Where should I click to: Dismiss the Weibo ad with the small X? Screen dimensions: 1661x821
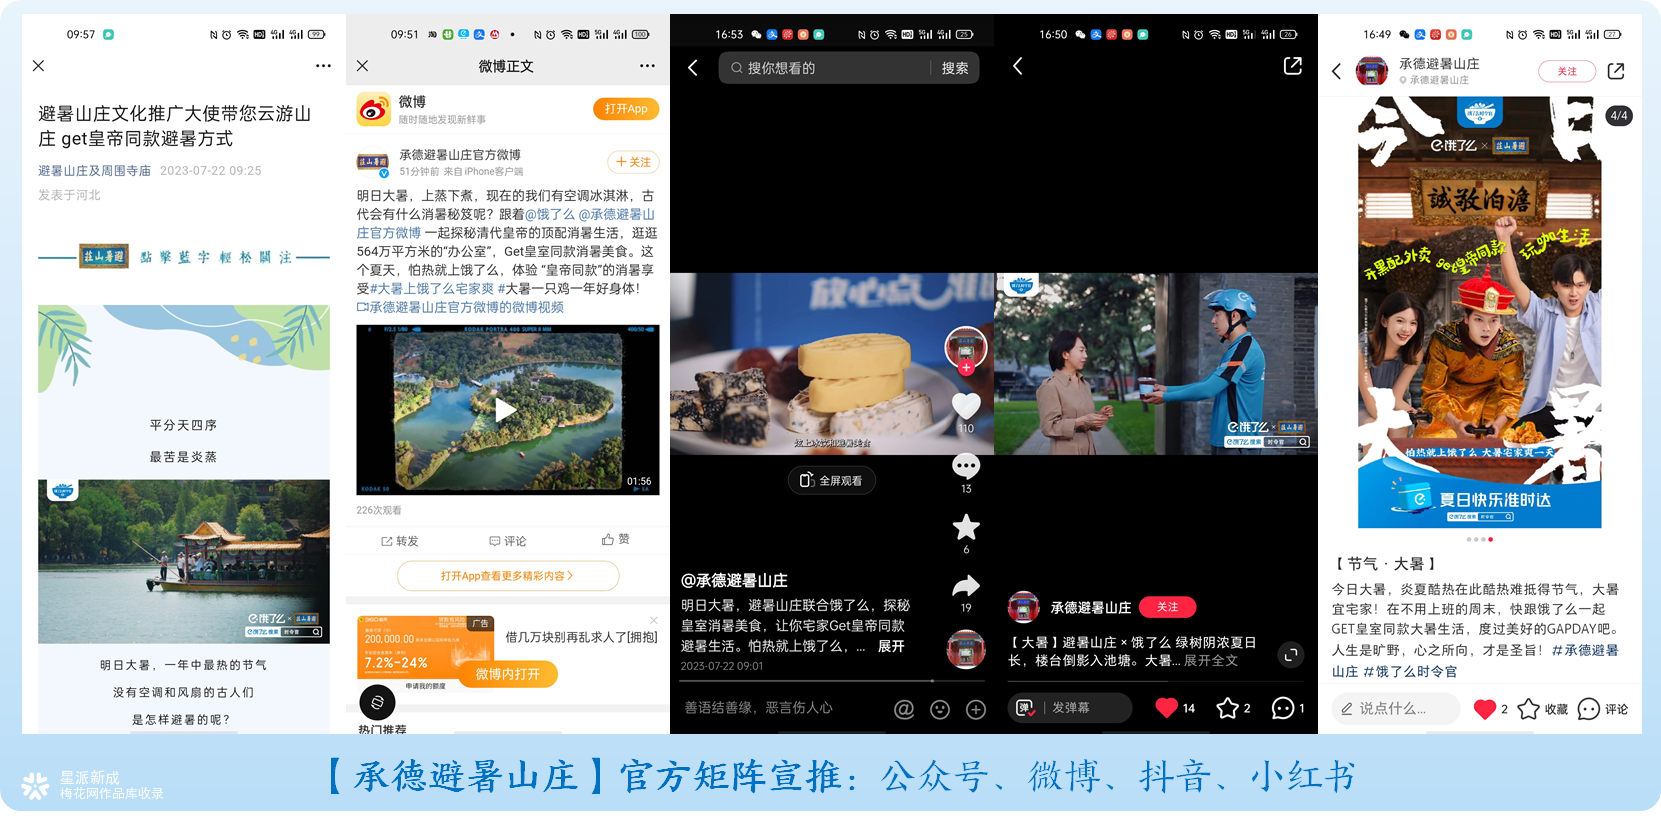click(x=654, y=621)
